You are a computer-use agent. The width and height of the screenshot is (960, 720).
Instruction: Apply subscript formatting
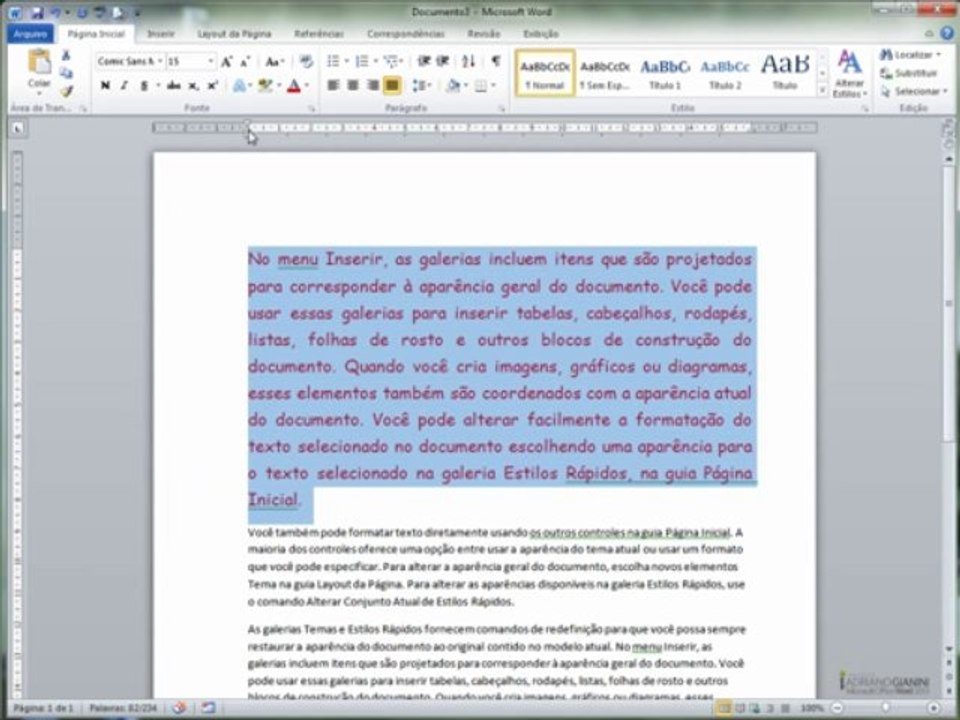pyautogui.click(x=193, y=86)
